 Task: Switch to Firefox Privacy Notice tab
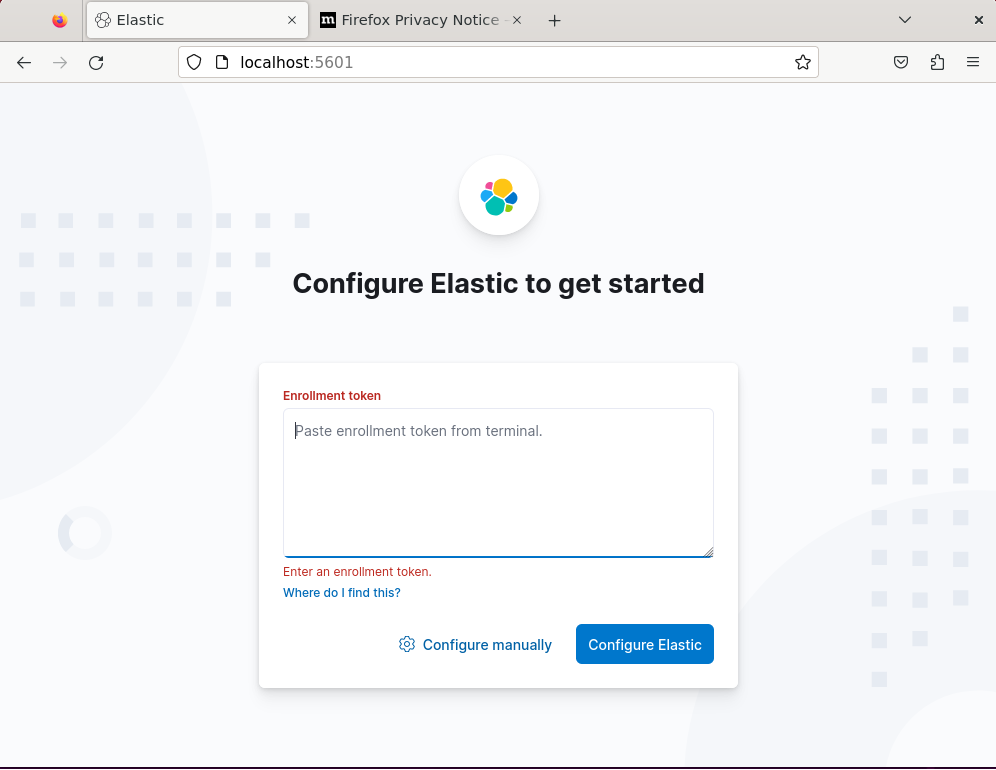coord(422,20)
